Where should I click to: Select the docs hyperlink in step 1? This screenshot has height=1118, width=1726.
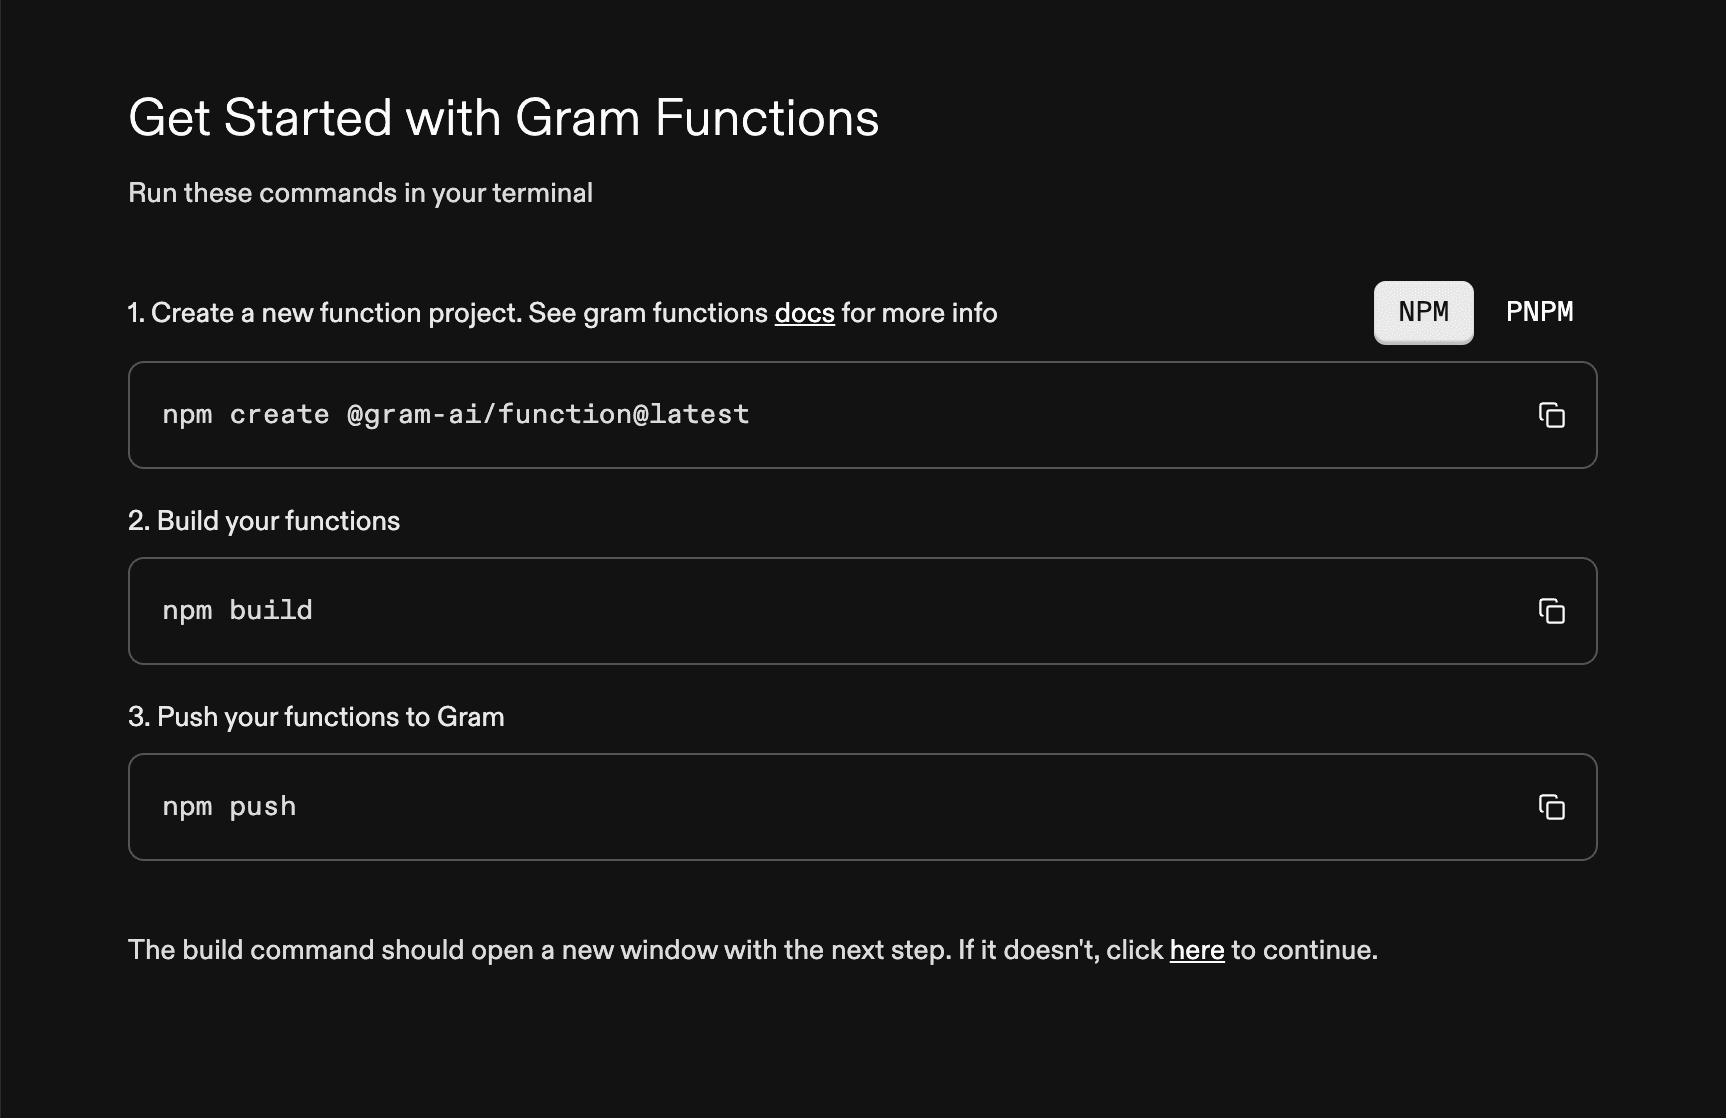pyautogui.click(x=805, y=312)
